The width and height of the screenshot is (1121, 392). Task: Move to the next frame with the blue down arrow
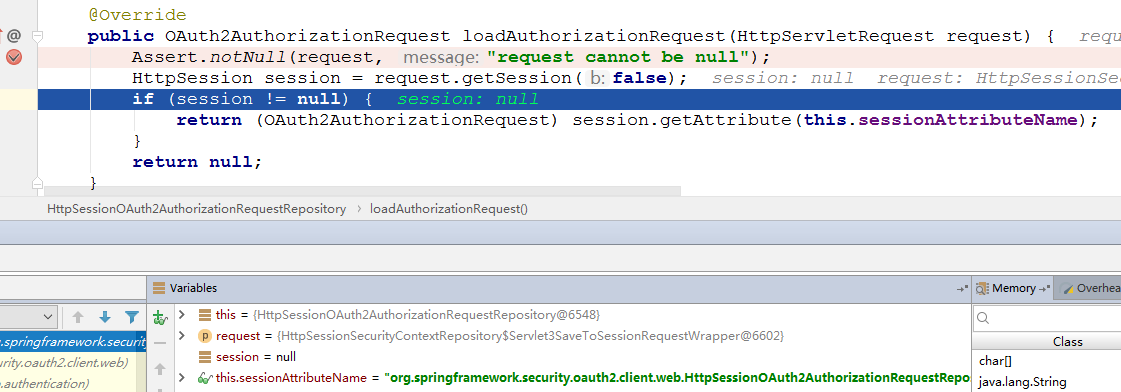point(105,316)
